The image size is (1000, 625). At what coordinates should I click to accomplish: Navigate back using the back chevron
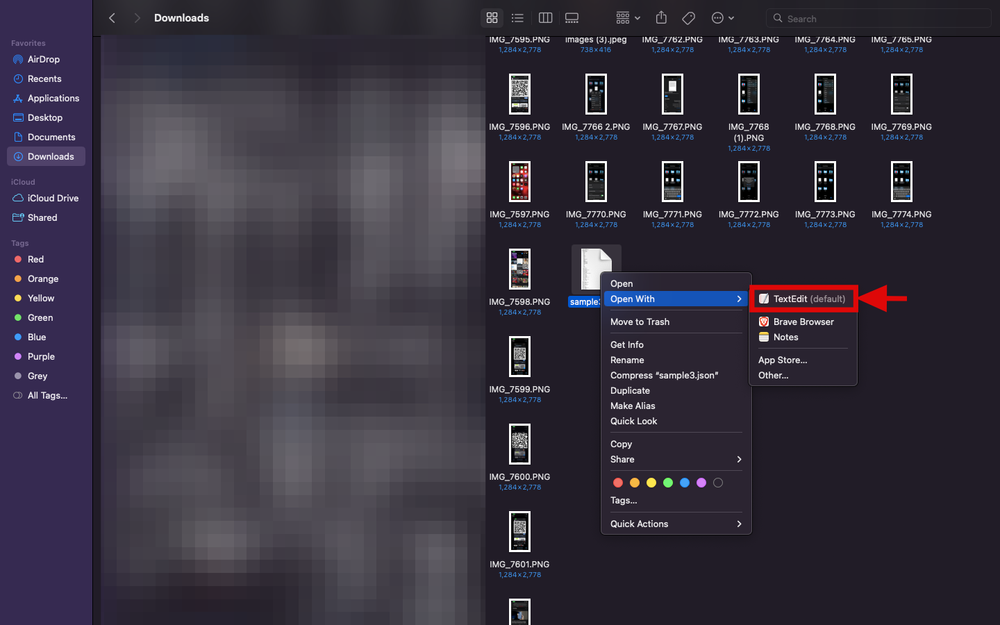tap(111, 17)
